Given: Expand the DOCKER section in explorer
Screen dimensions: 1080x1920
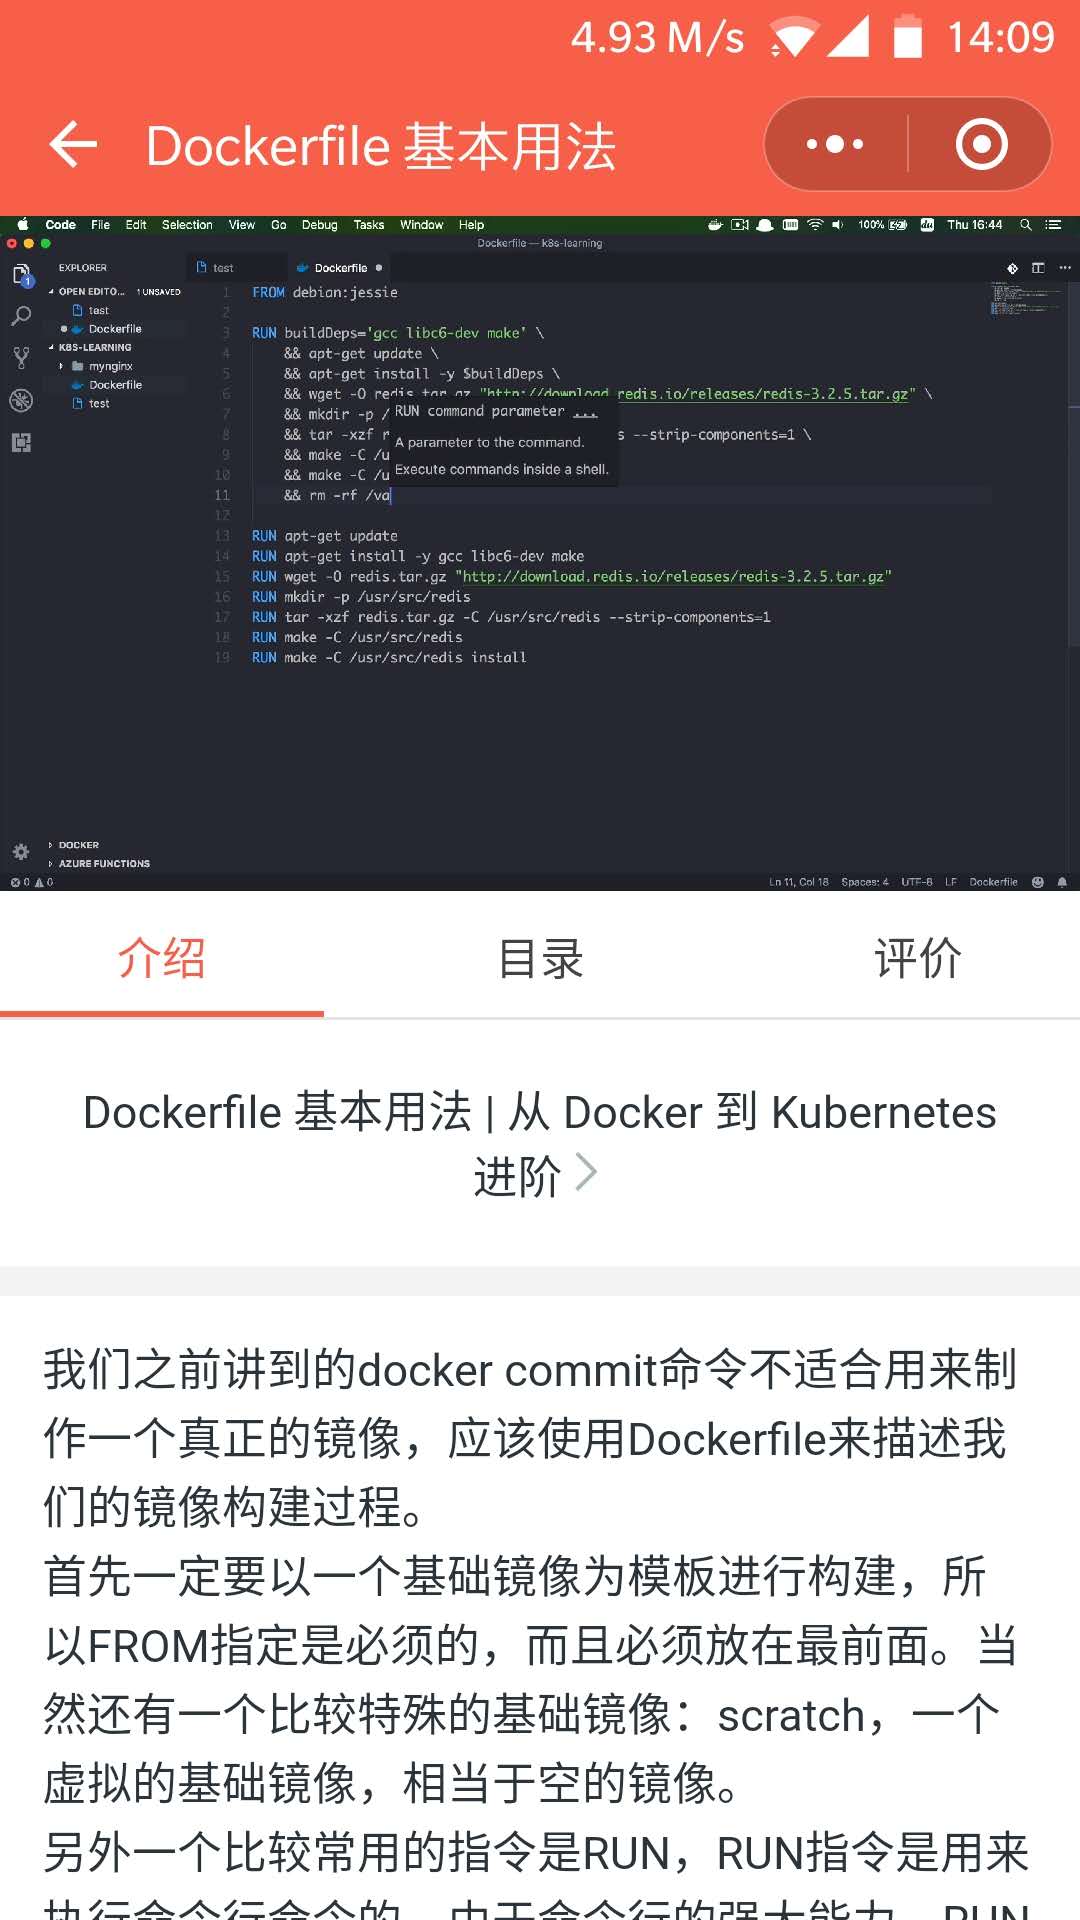Looking at the screenshot, I should (x=78, y=845).
